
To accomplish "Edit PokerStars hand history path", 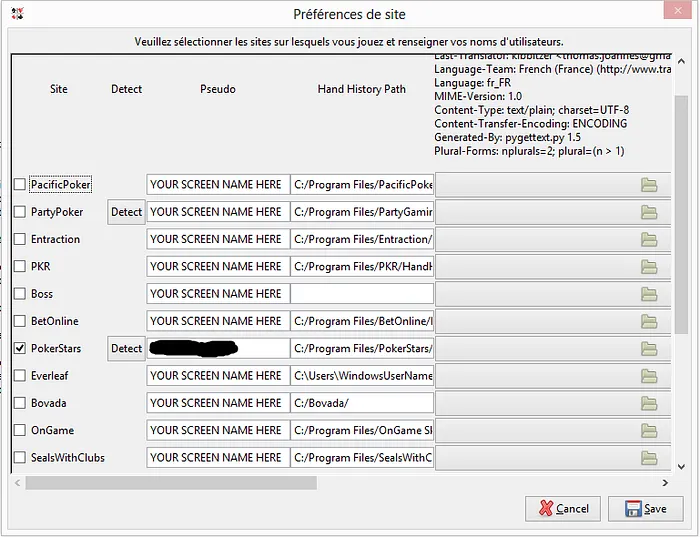I will pos(362,349).
